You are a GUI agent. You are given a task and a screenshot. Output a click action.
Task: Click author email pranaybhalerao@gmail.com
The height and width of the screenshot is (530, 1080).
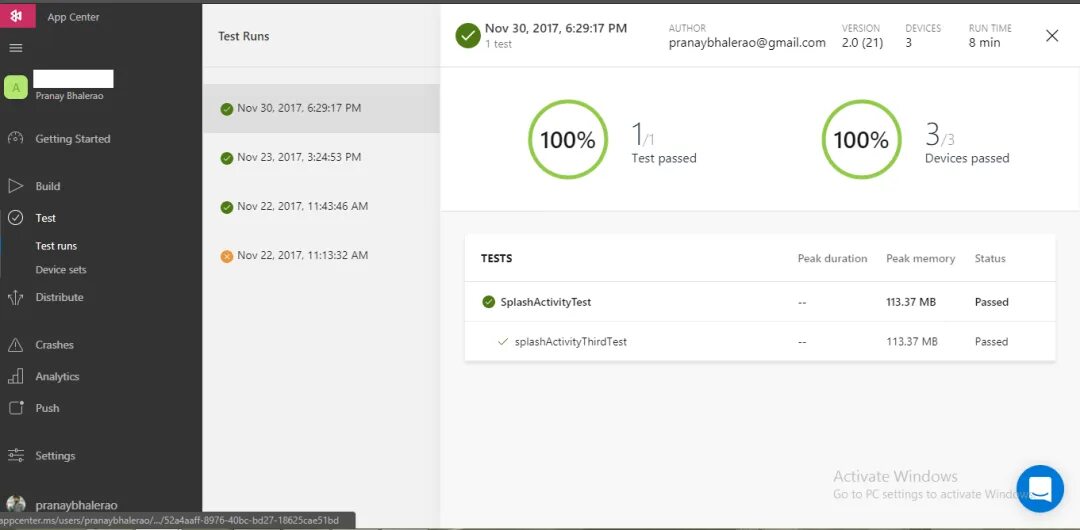(747, 43)
